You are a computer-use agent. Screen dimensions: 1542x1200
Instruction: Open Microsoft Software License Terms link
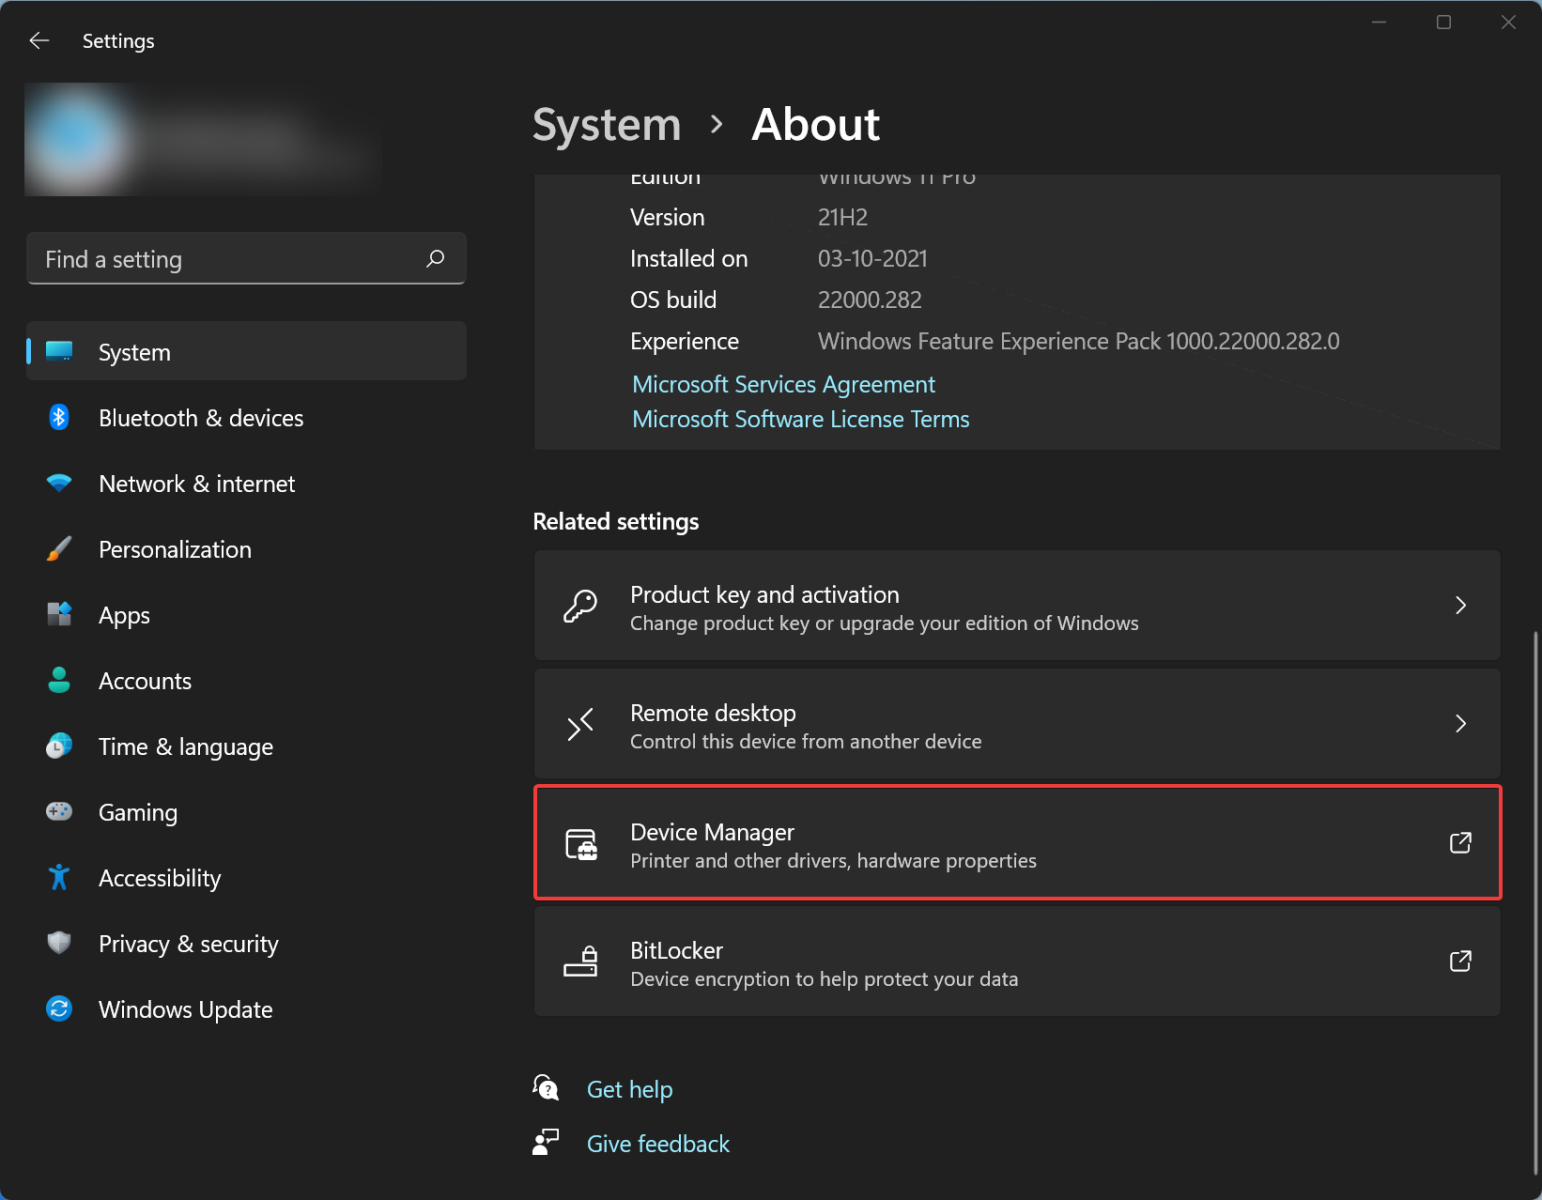tap(800, 419)
